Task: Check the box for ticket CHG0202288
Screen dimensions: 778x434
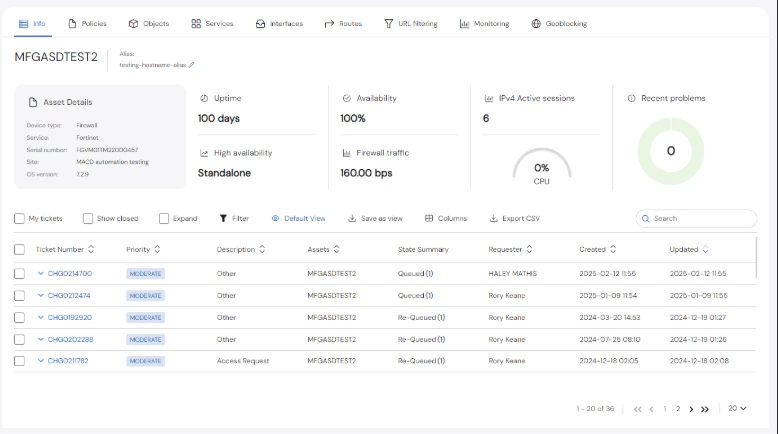Action: click(x=19, y=339)
